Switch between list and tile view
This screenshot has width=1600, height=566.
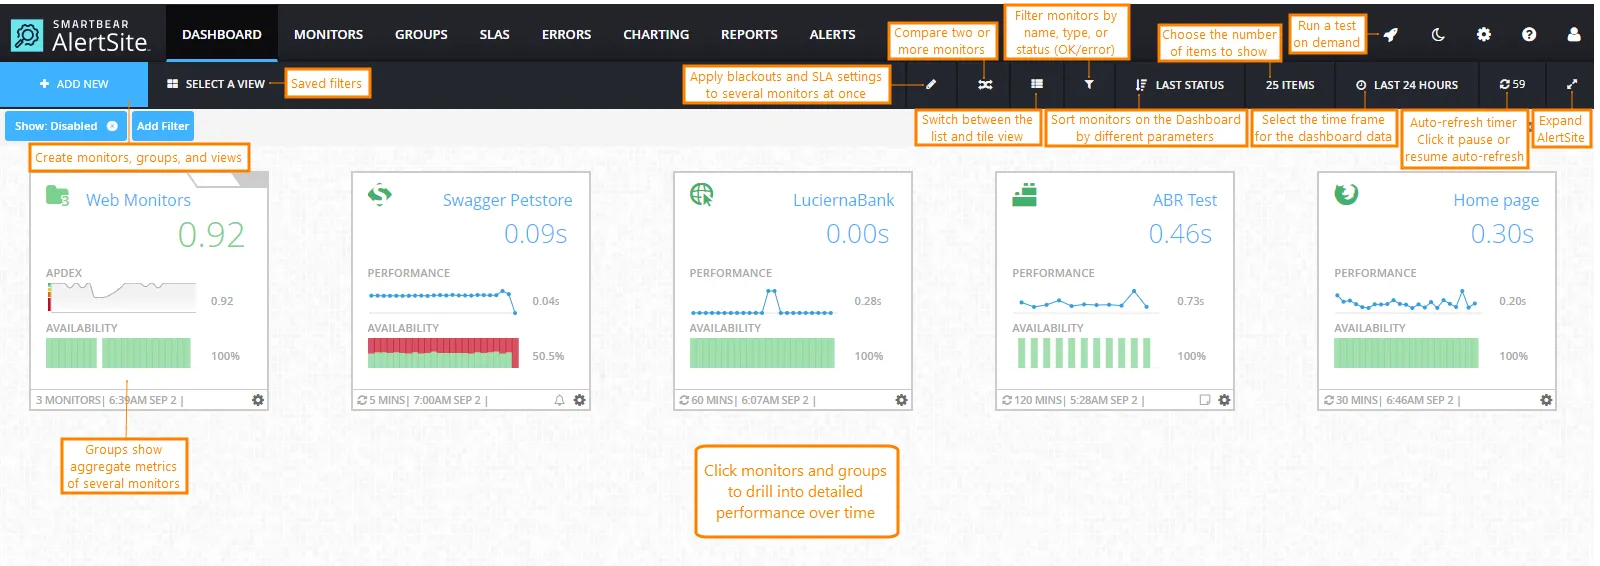tap(1037, 85)
